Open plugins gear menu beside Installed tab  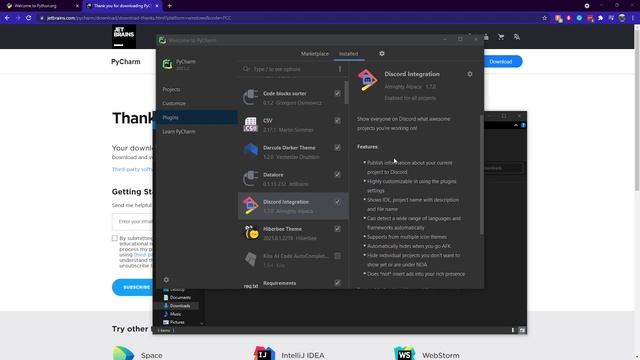click(x=382, y=53)
